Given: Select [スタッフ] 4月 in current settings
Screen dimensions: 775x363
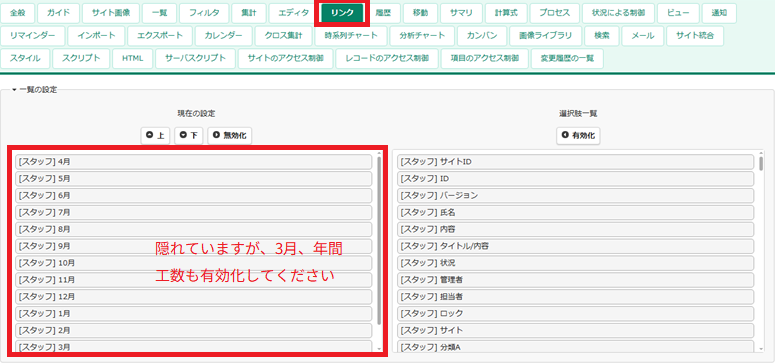Looking at the screenshot, I should [193, 162].
